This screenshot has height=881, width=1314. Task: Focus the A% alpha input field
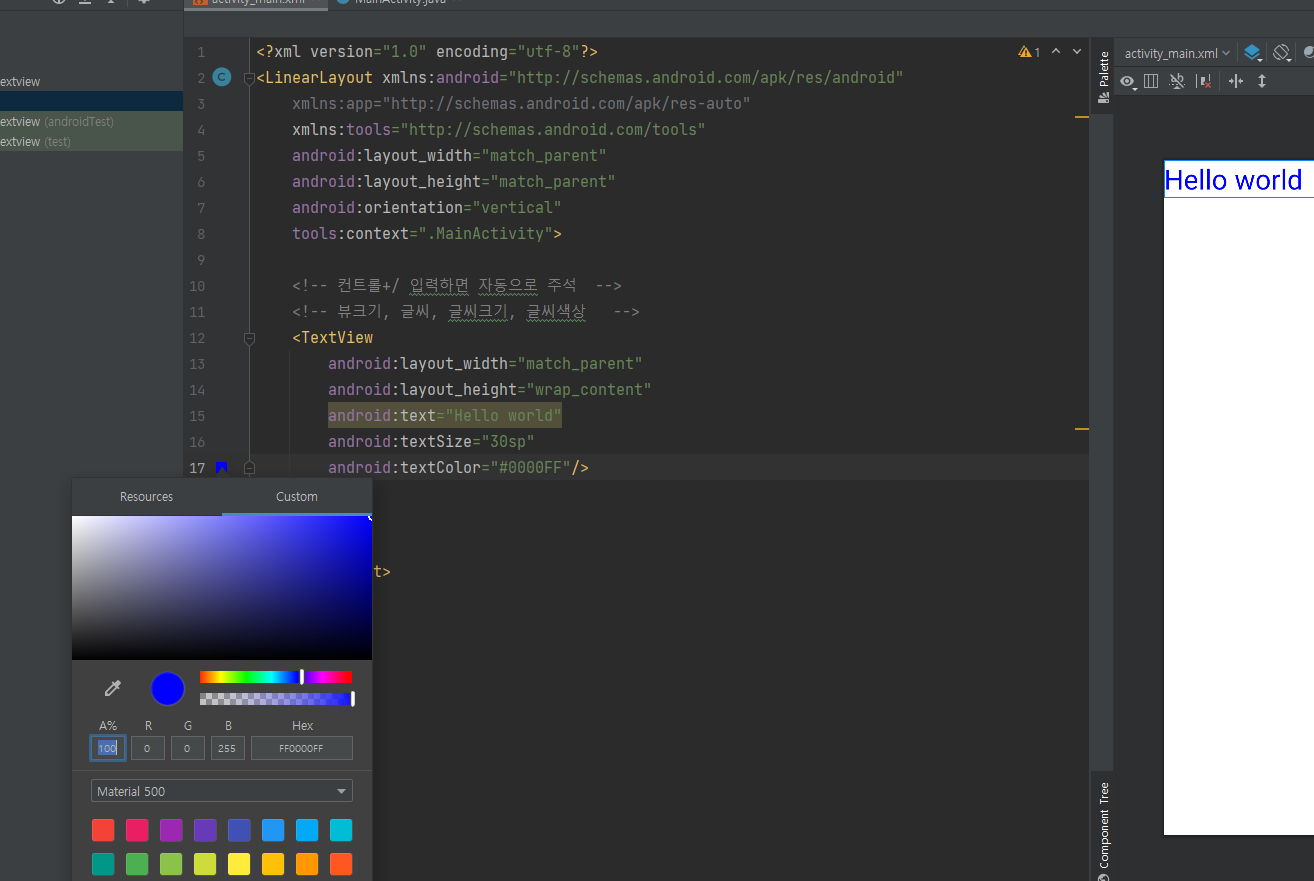108,748
